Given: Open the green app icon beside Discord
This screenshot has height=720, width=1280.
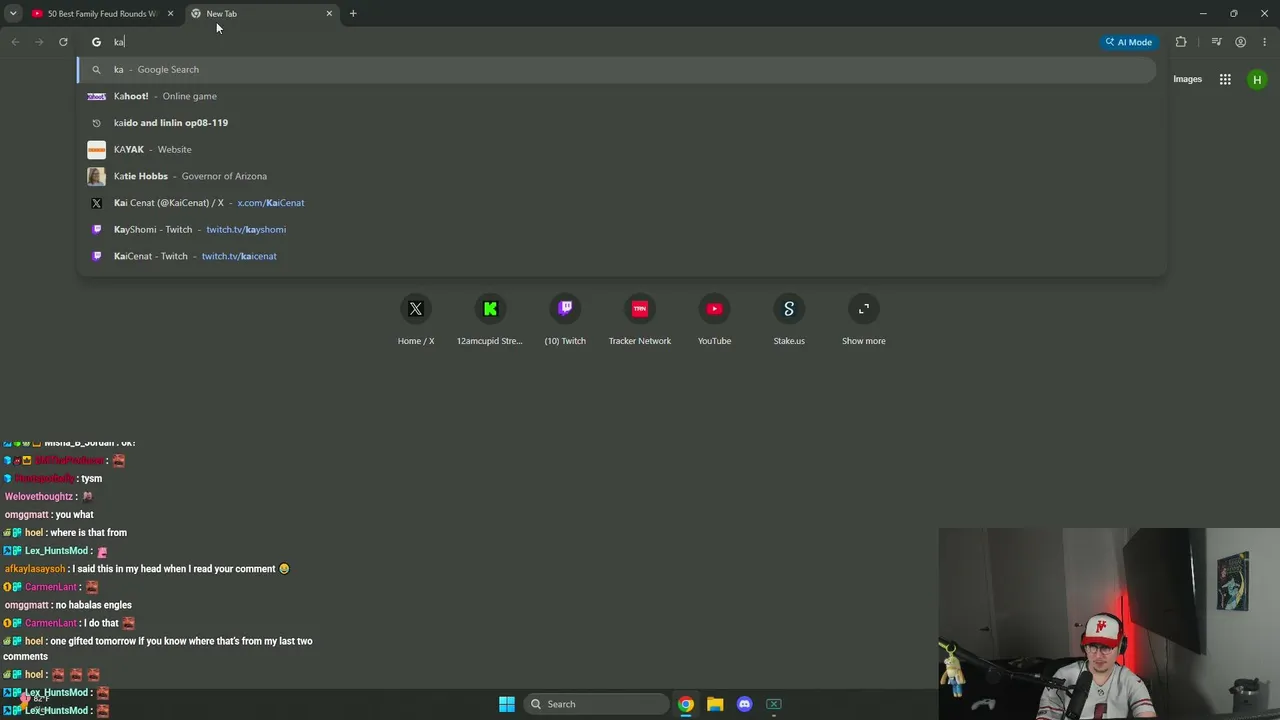Looking at the screenshot, I should 774,704.
